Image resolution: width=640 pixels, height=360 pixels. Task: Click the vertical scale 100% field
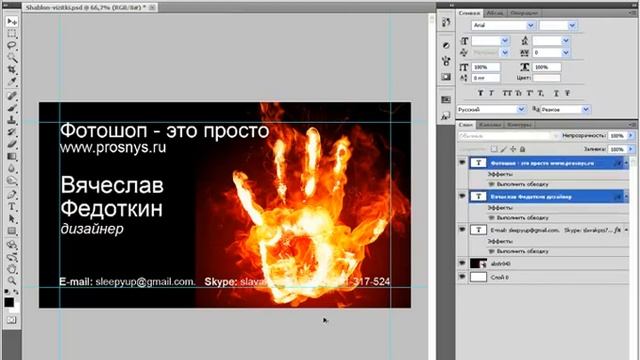[x=486, y=67]
